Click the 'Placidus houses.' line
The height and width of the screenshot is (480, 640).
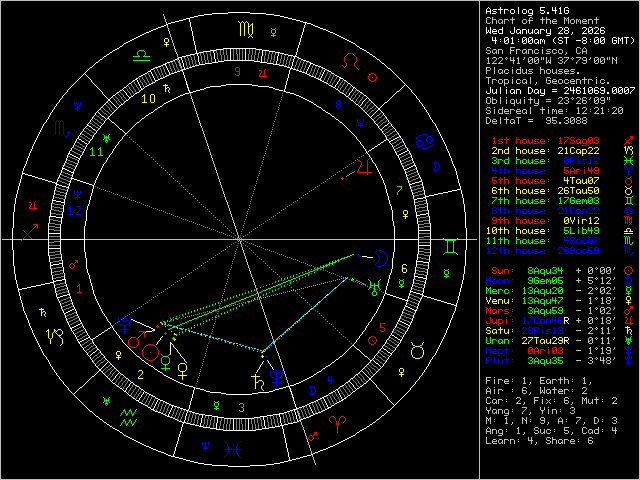(533, 71)
